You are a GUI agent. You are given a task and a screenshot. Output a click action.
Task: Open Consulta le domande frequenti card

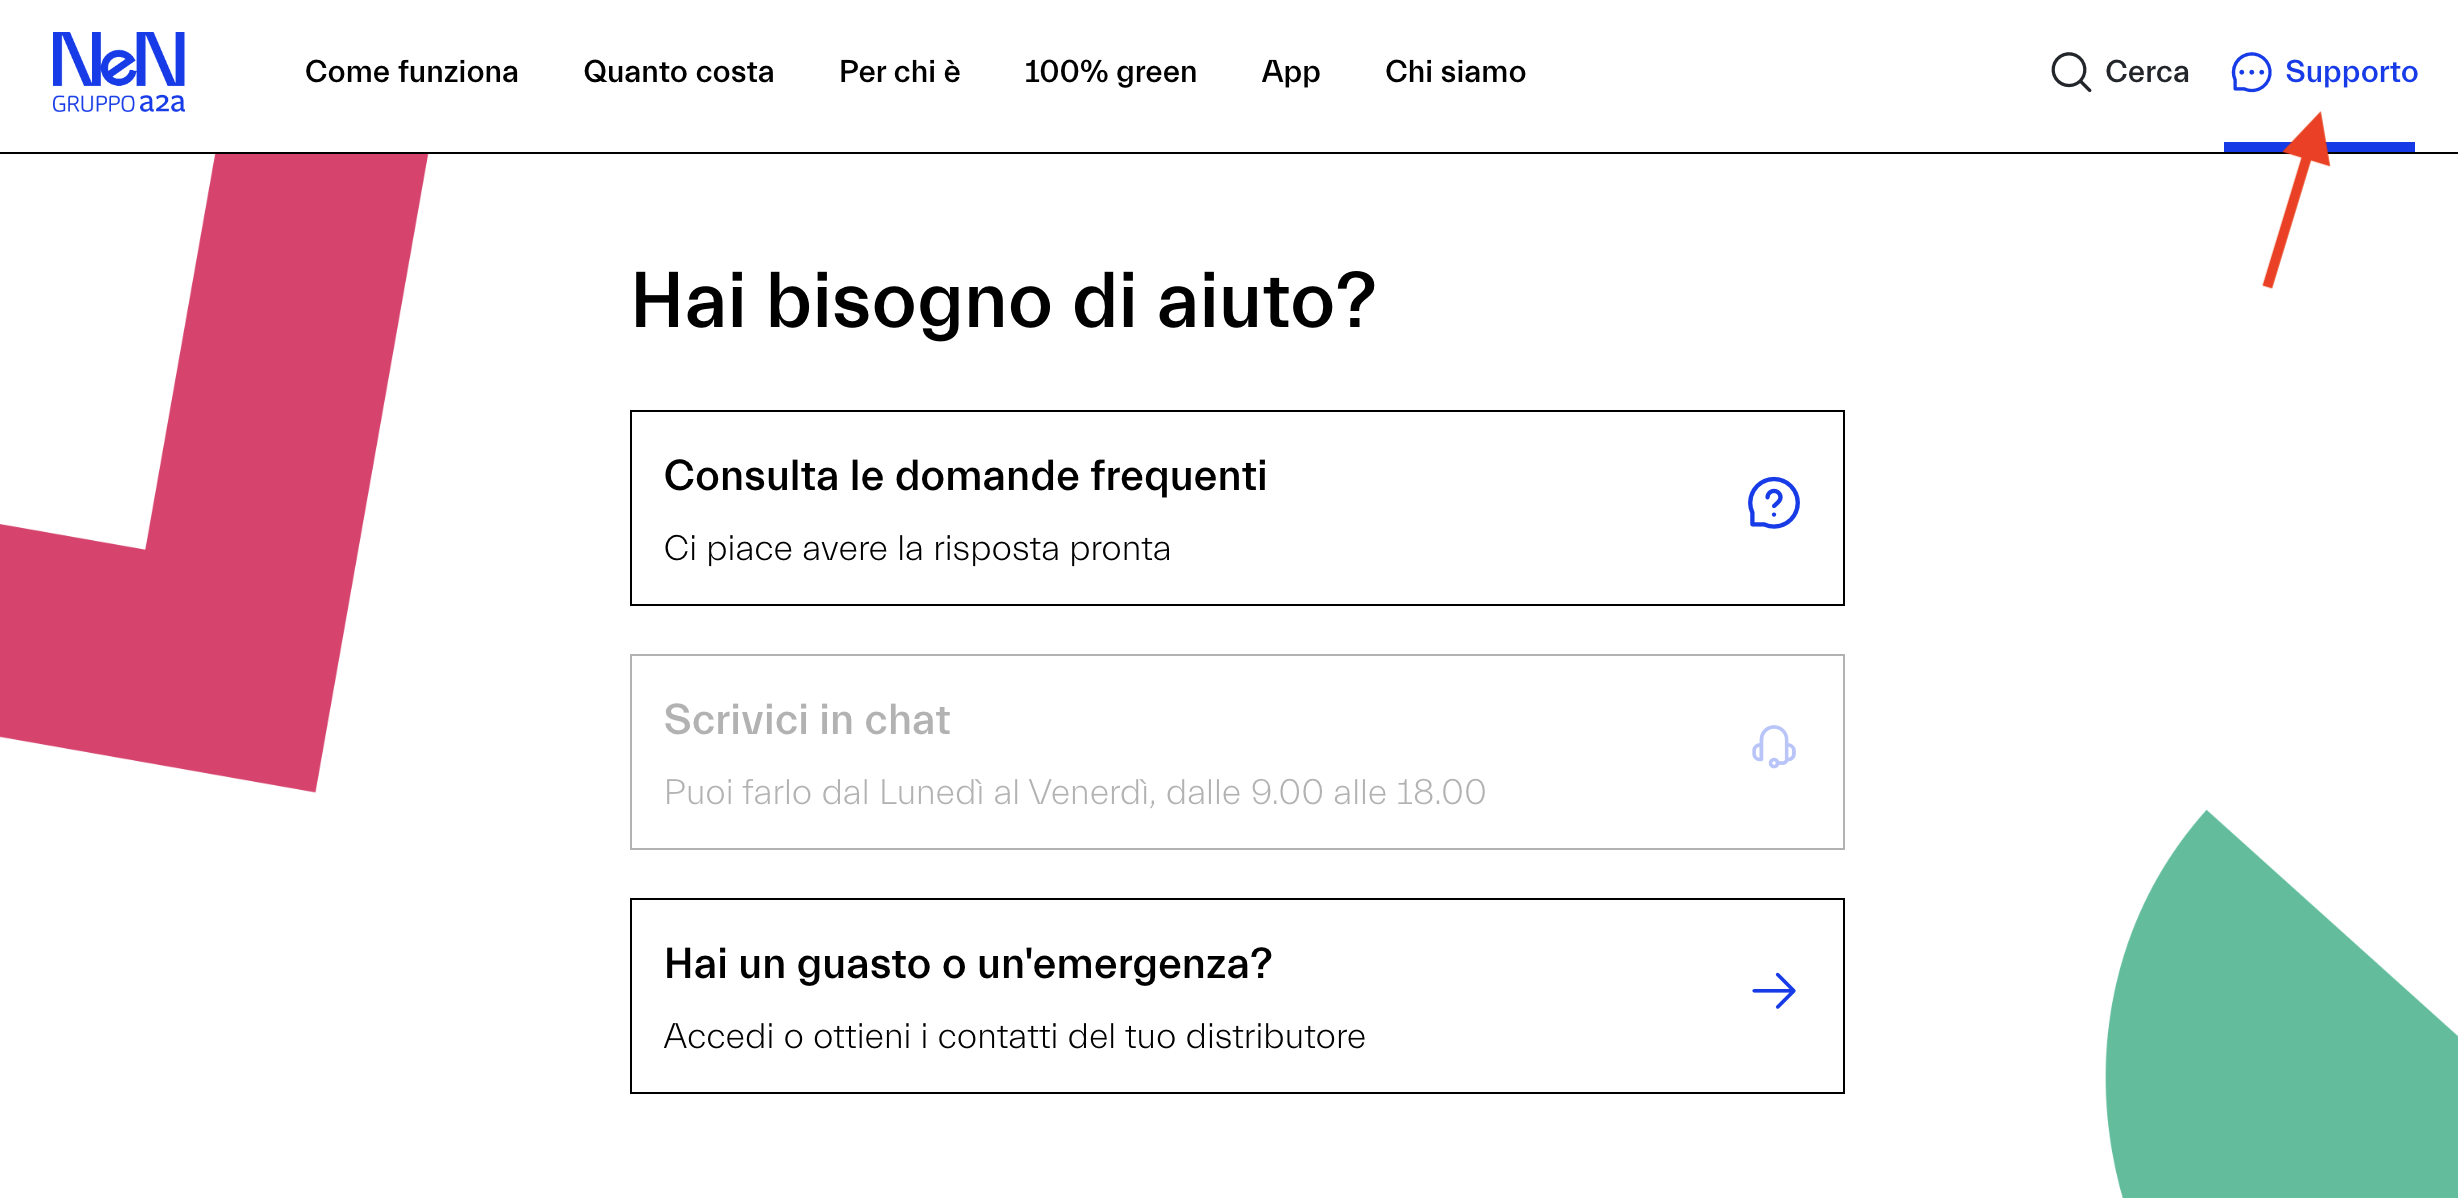click(x=1236, y=508)
